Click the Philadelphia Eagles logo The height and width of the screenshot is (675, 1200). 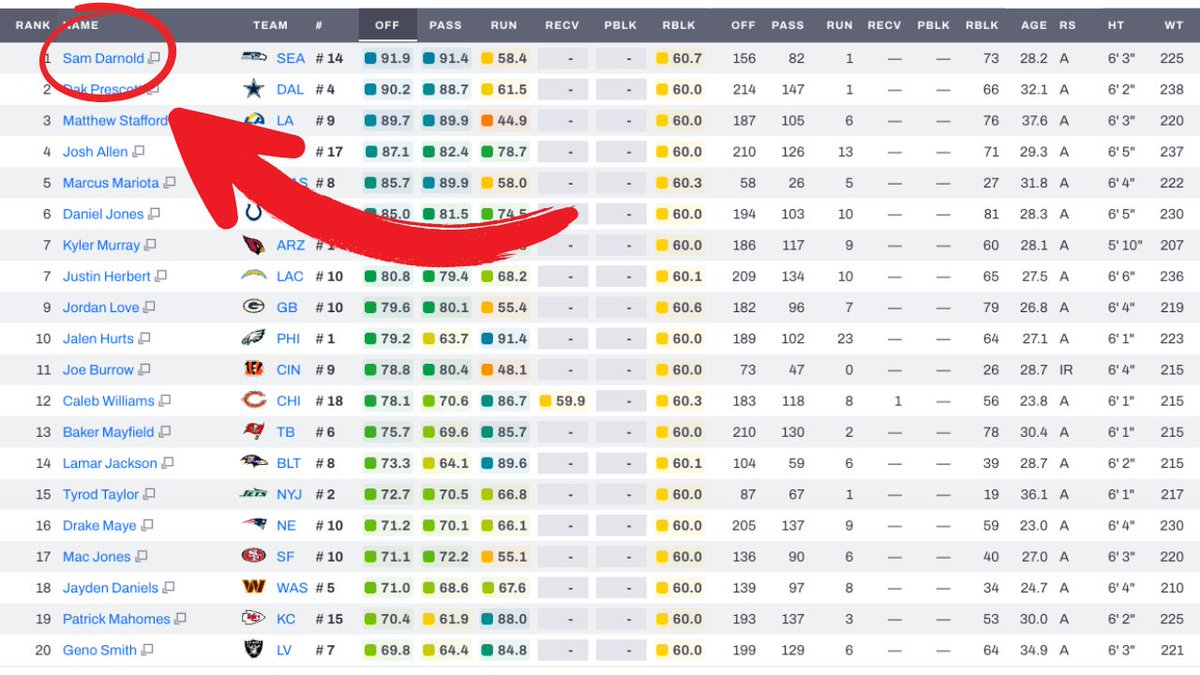click(254, 338)
